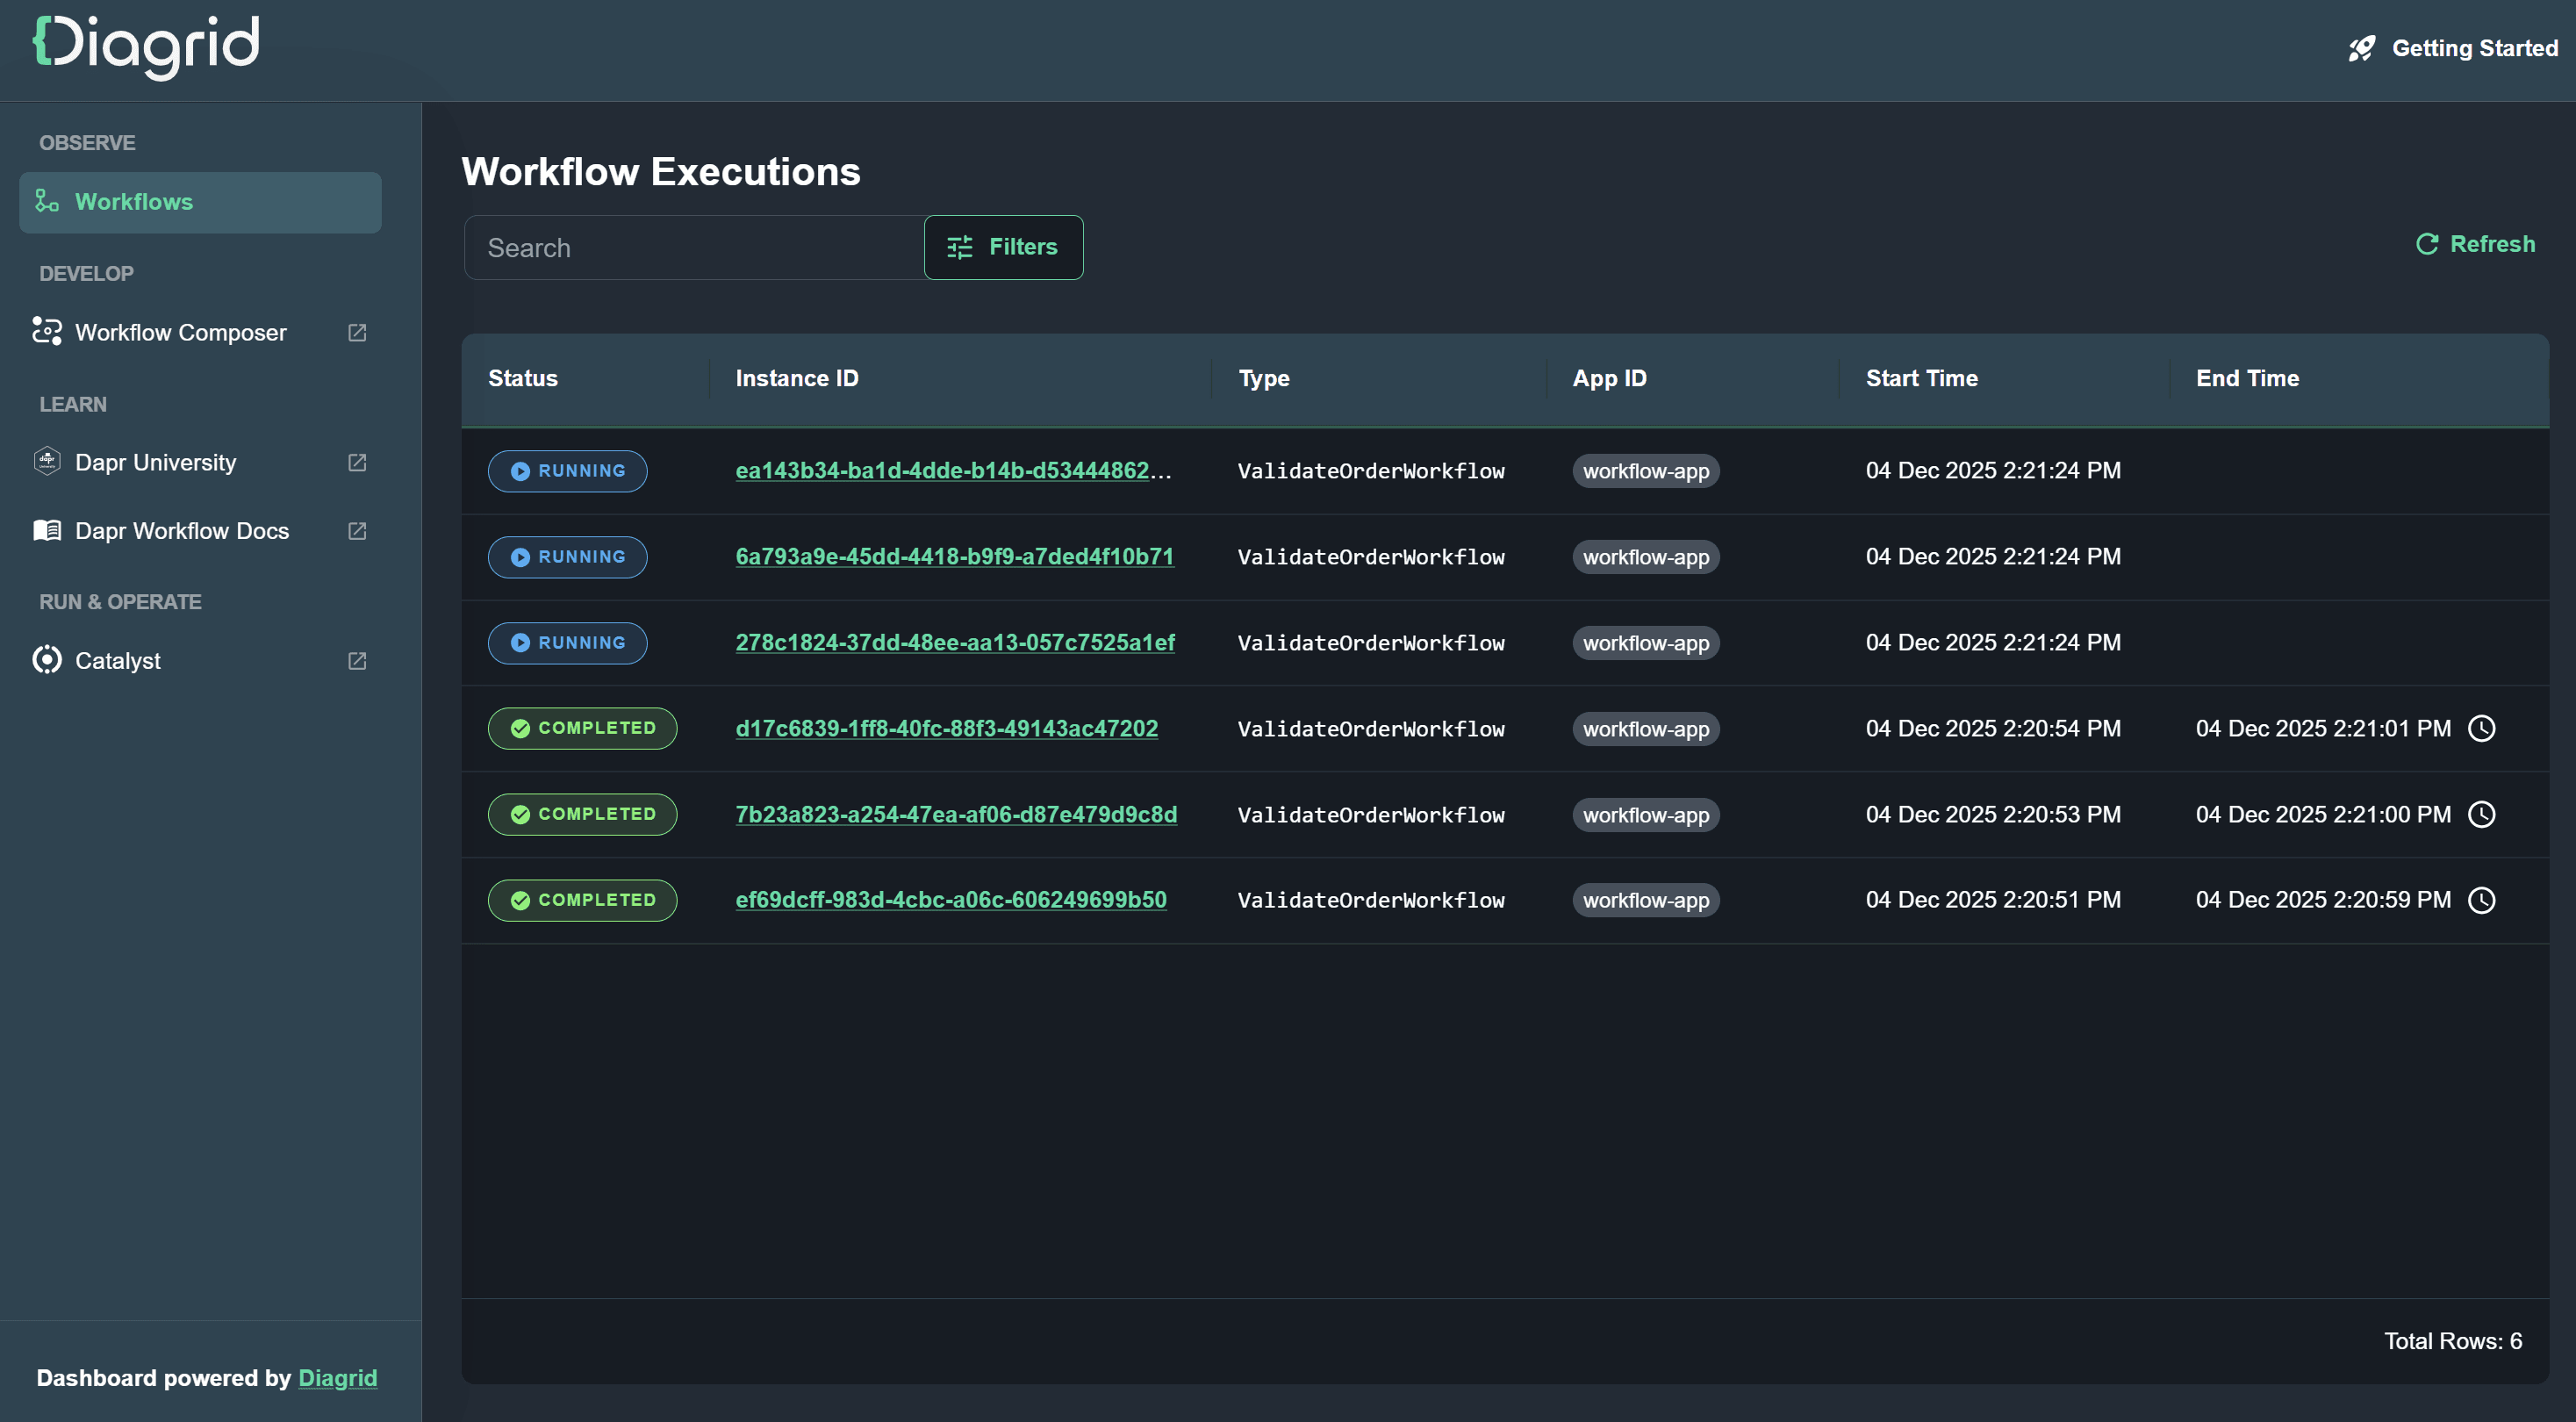Click the Dapr University graduation icon

[46, 461]
